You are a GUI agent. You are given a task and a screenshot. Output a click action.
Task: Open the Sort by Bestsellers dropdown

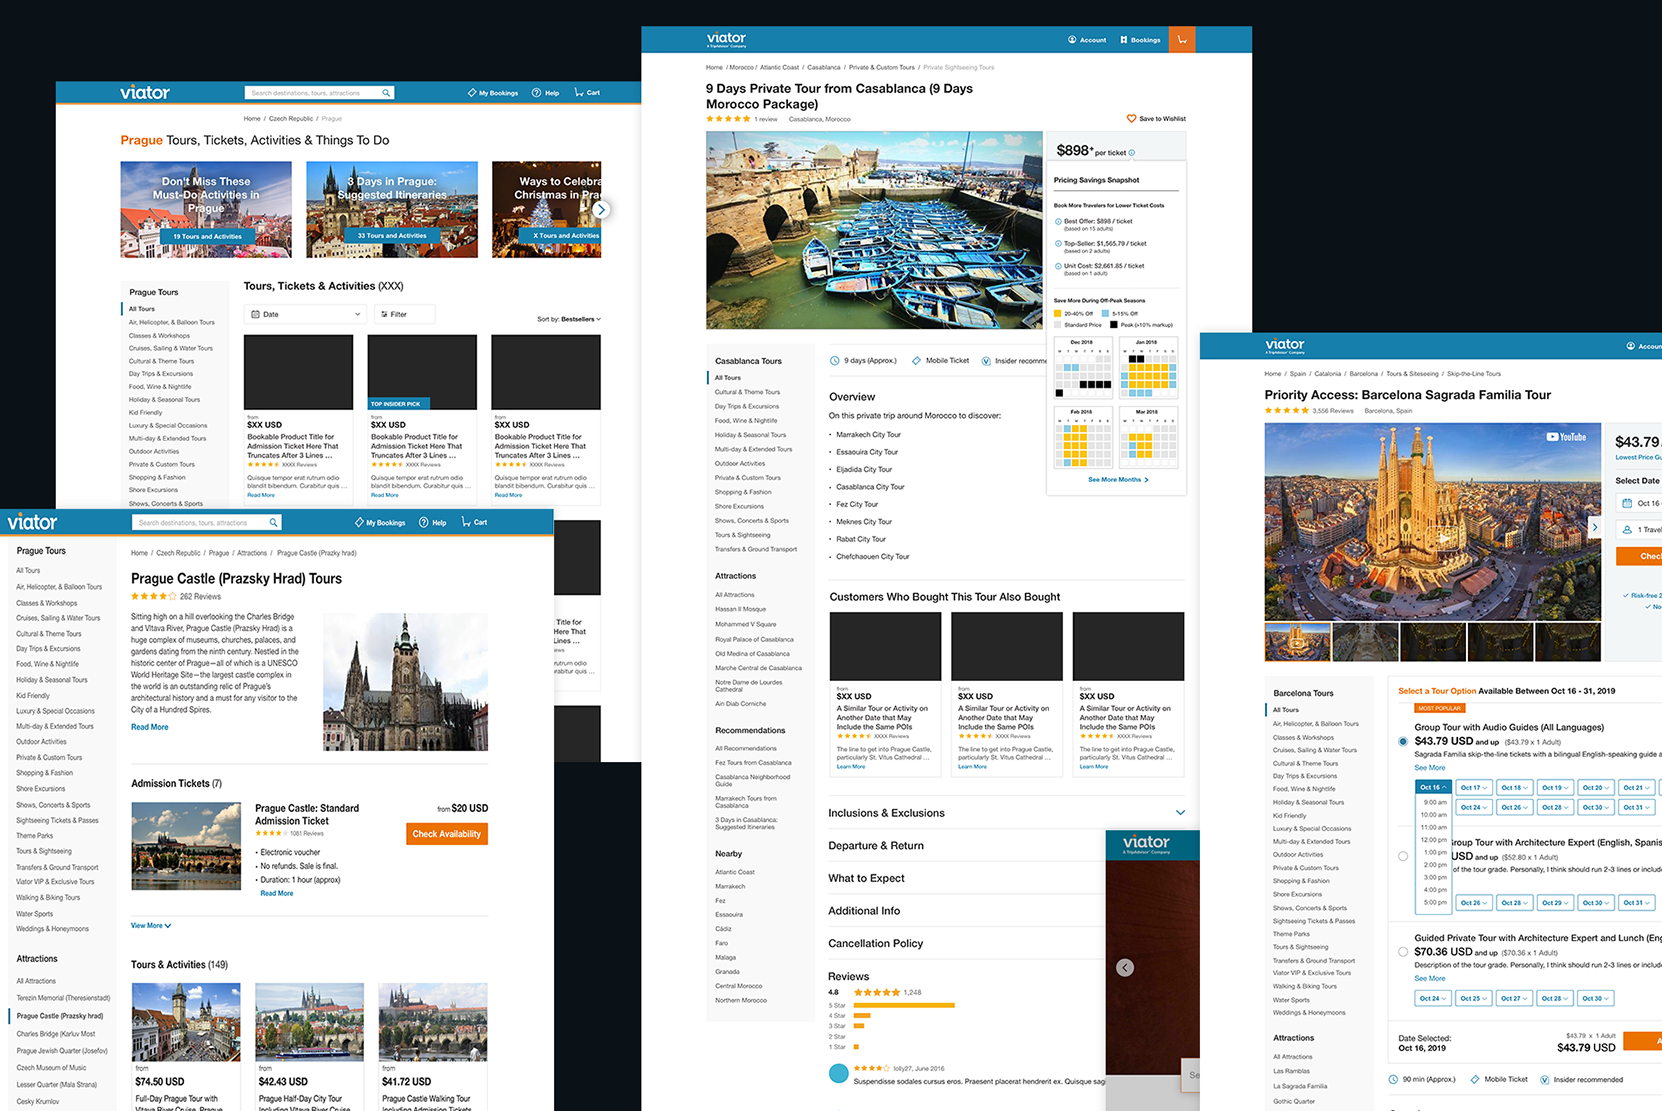pyautogui.click(x=569, y=319)
